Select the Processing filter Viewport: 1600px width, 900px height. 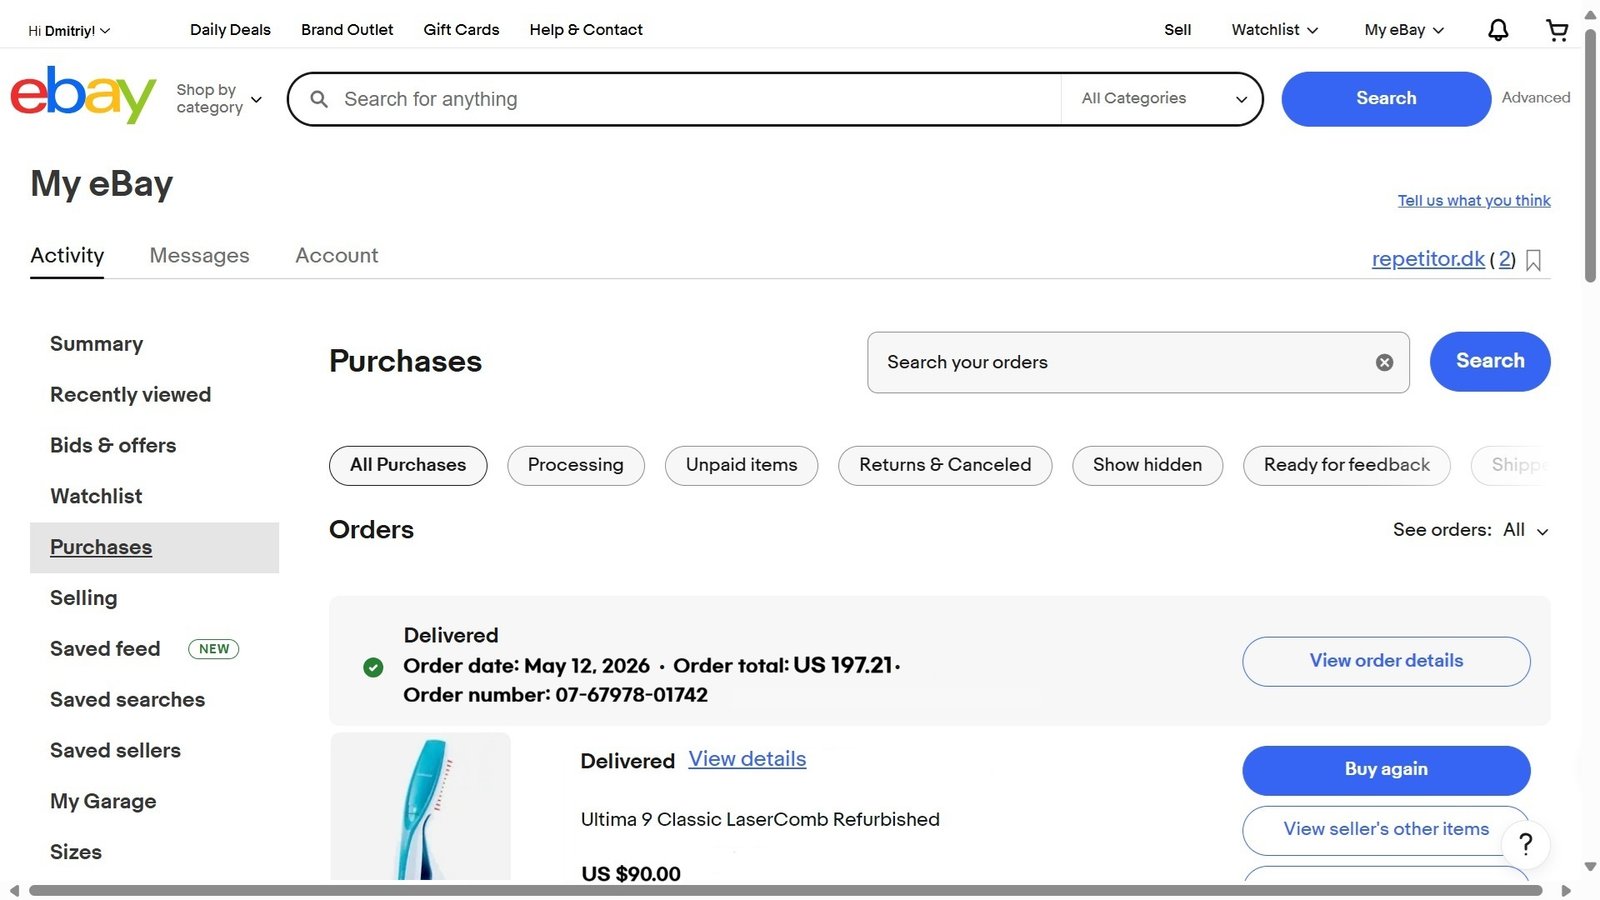[x=576, y=465]
